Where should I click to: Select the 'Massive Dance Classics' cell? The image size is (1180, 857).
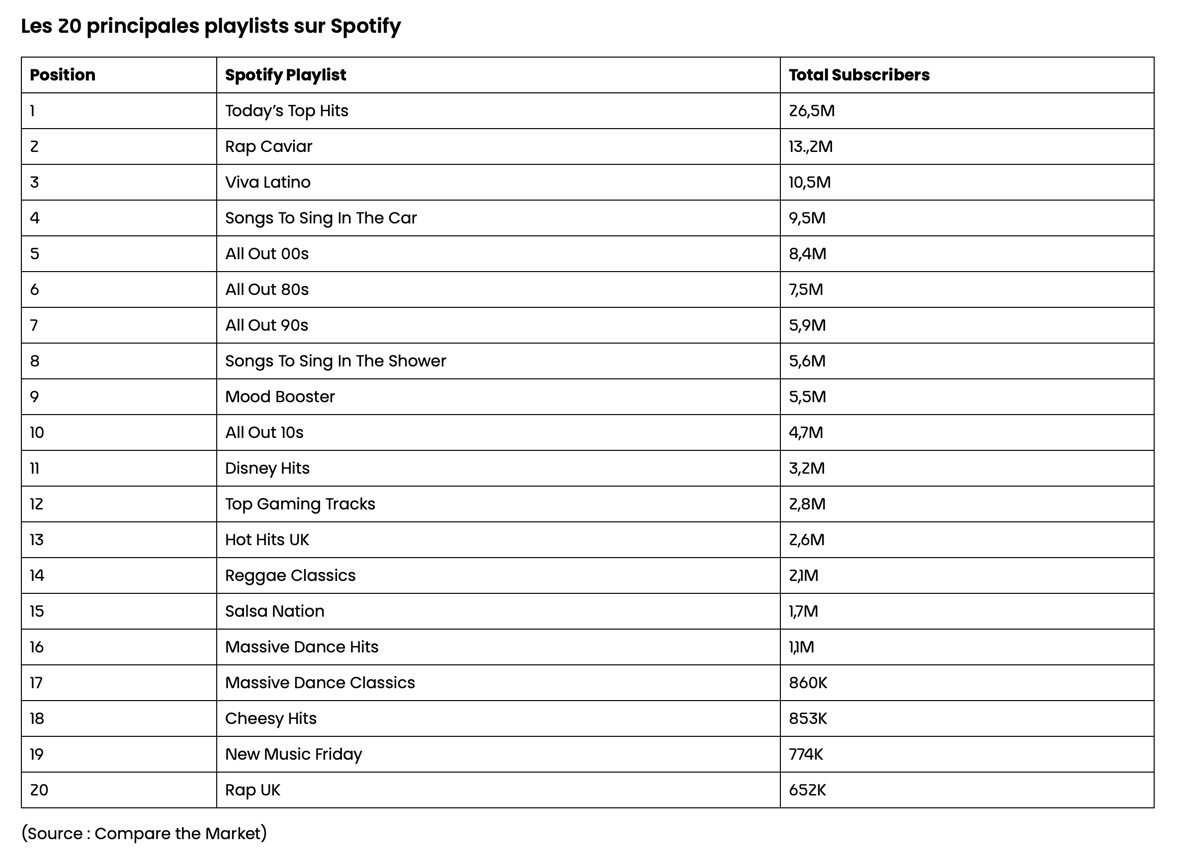[x=320, y=683]
